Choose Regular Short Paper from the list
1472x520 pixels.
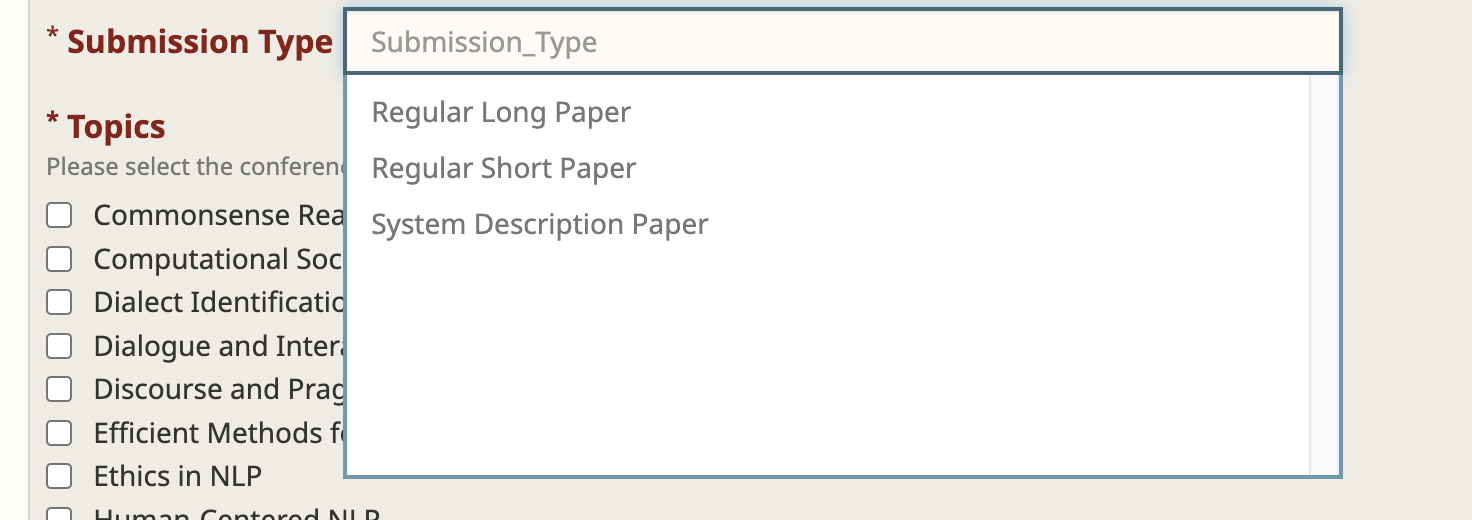point(503,168)
